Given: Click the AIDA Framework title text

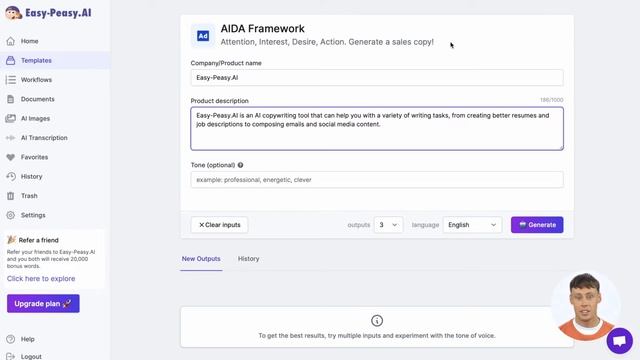Looking at the screenshot, I should point(262,29).
